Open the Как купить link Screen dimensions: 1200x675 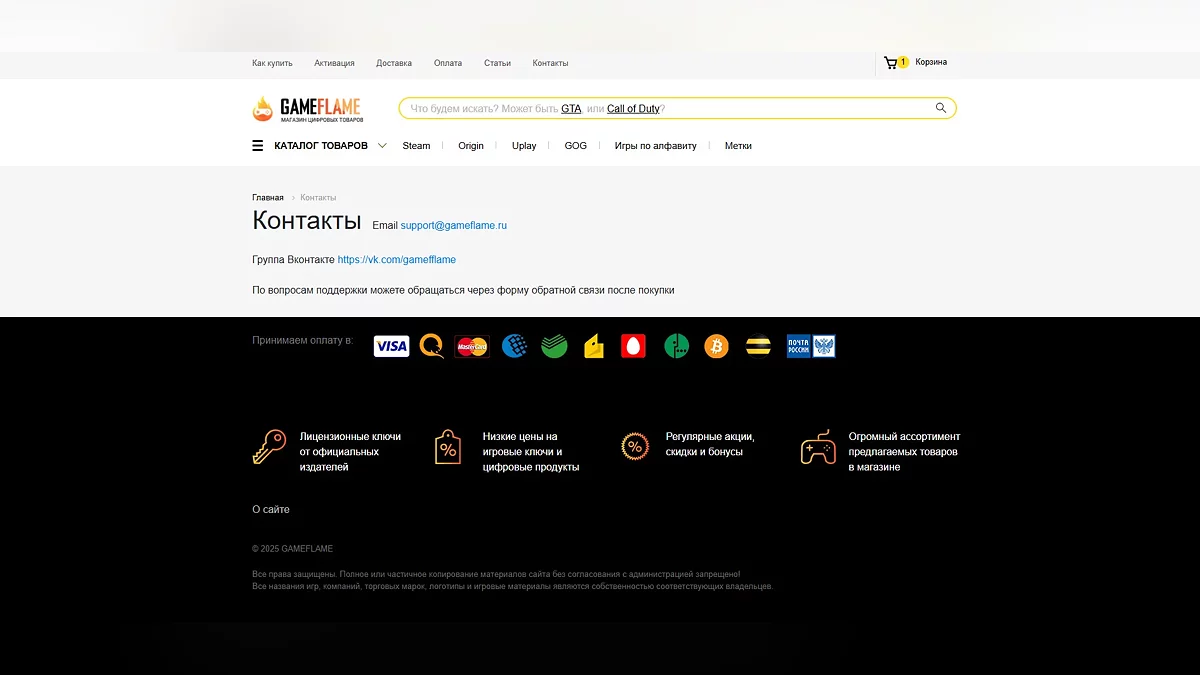click(x=272, y=63)
